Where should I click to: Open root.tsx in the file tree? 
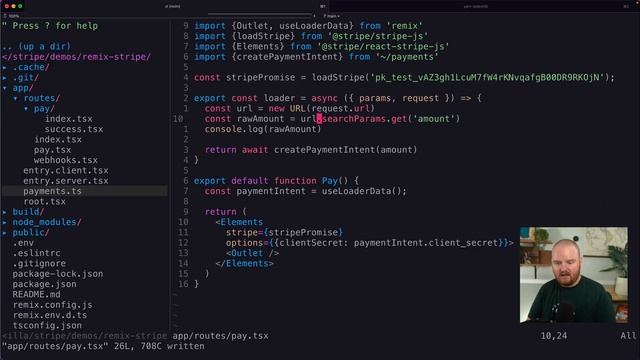(x=44, y=202)
